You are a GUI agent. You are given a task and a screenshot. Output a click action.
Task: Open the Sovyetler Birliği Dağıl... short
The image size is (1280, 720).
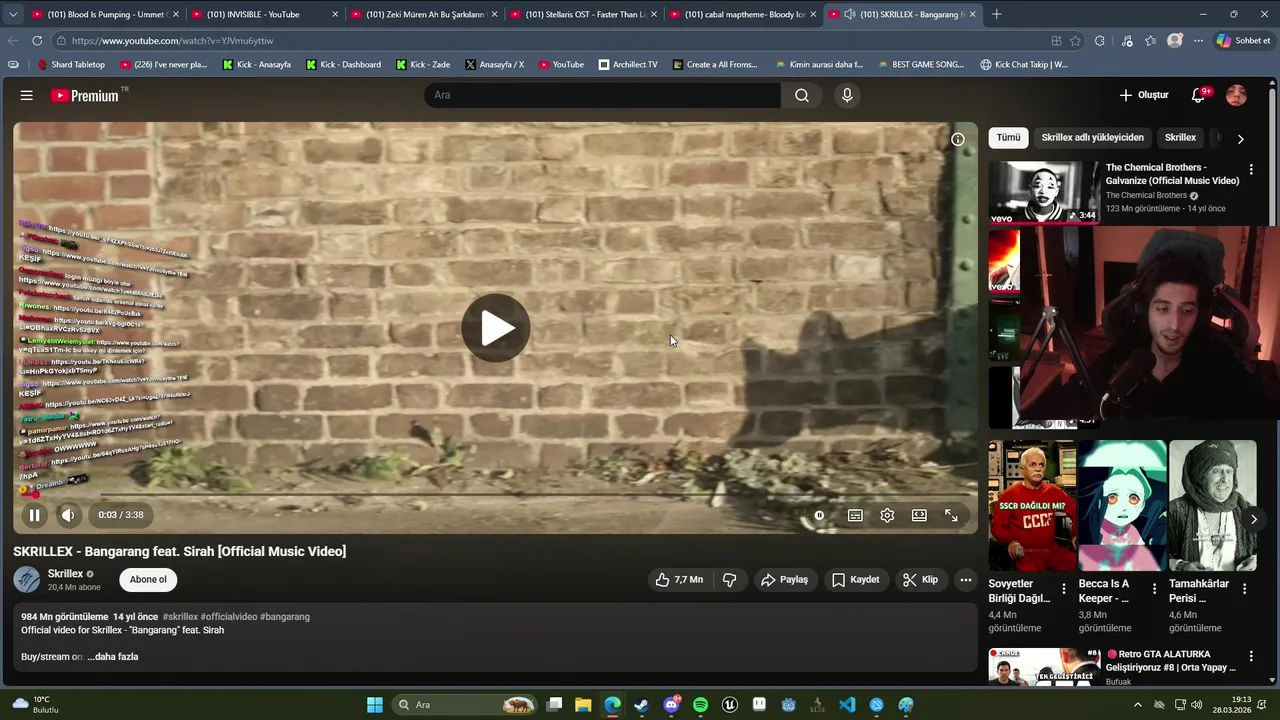click(1032, 505)
